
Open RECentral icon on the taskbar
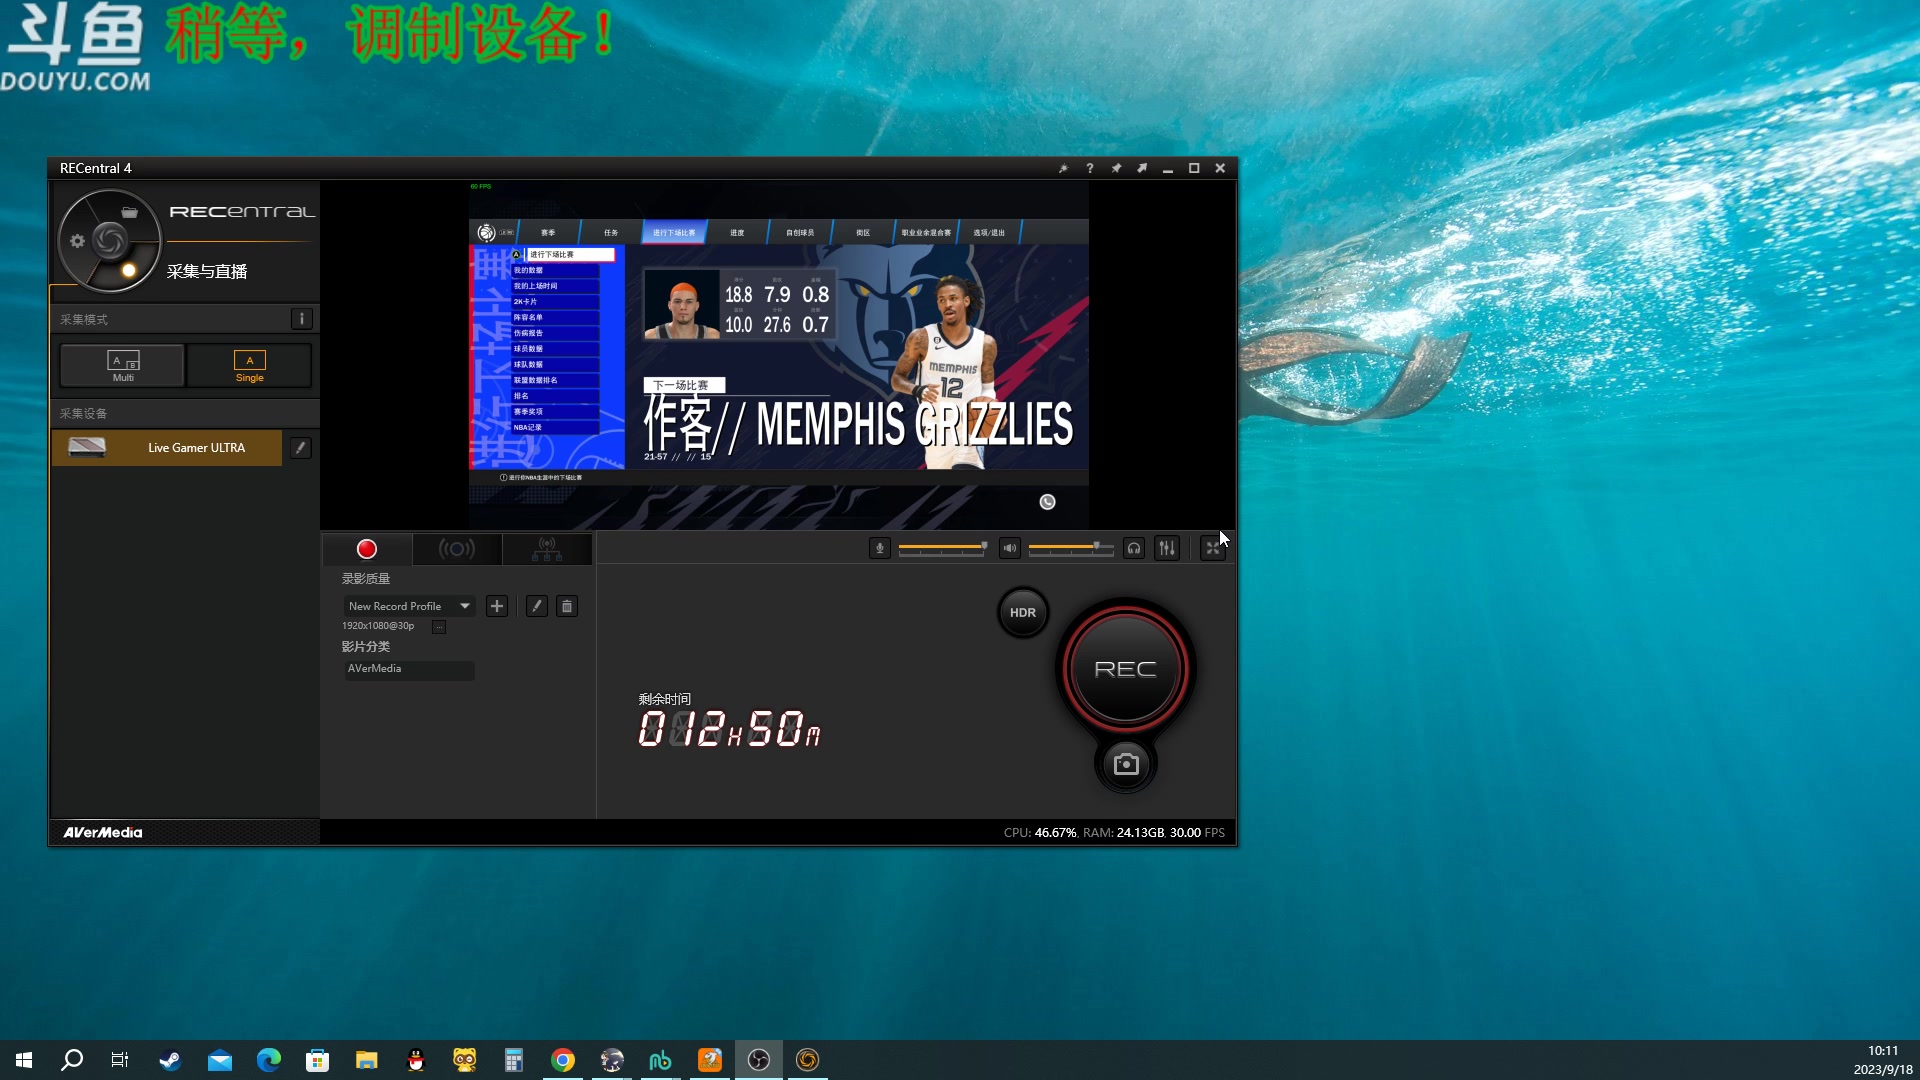click(x=808, y=1060)
